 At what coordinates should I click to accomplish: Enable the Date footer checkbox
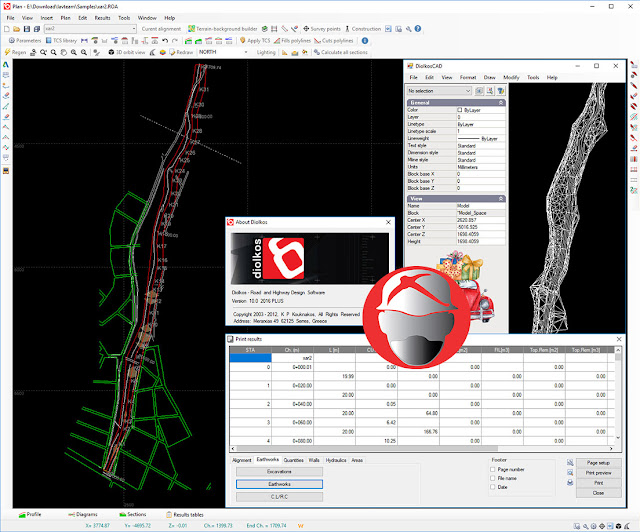click(493, 487)
